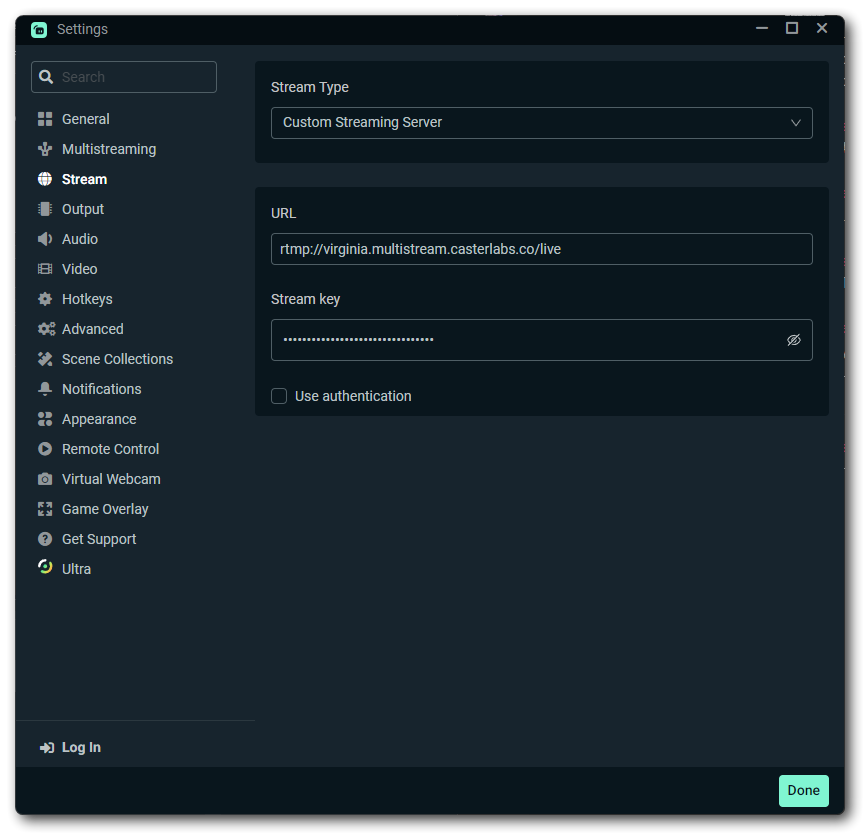The width and height of the screenshot is (865, 835).
Task: Select the Ultra swirl icon
Action: tap(45, 568)
